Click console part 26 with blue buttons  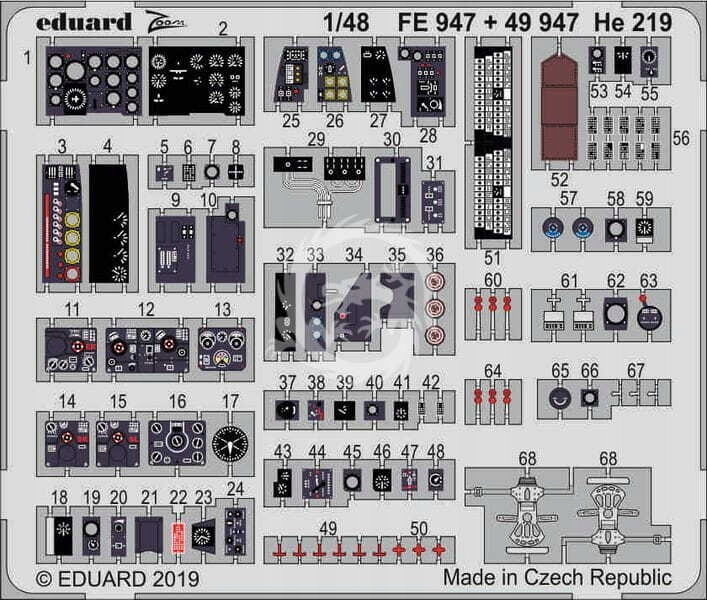point(334,75)
